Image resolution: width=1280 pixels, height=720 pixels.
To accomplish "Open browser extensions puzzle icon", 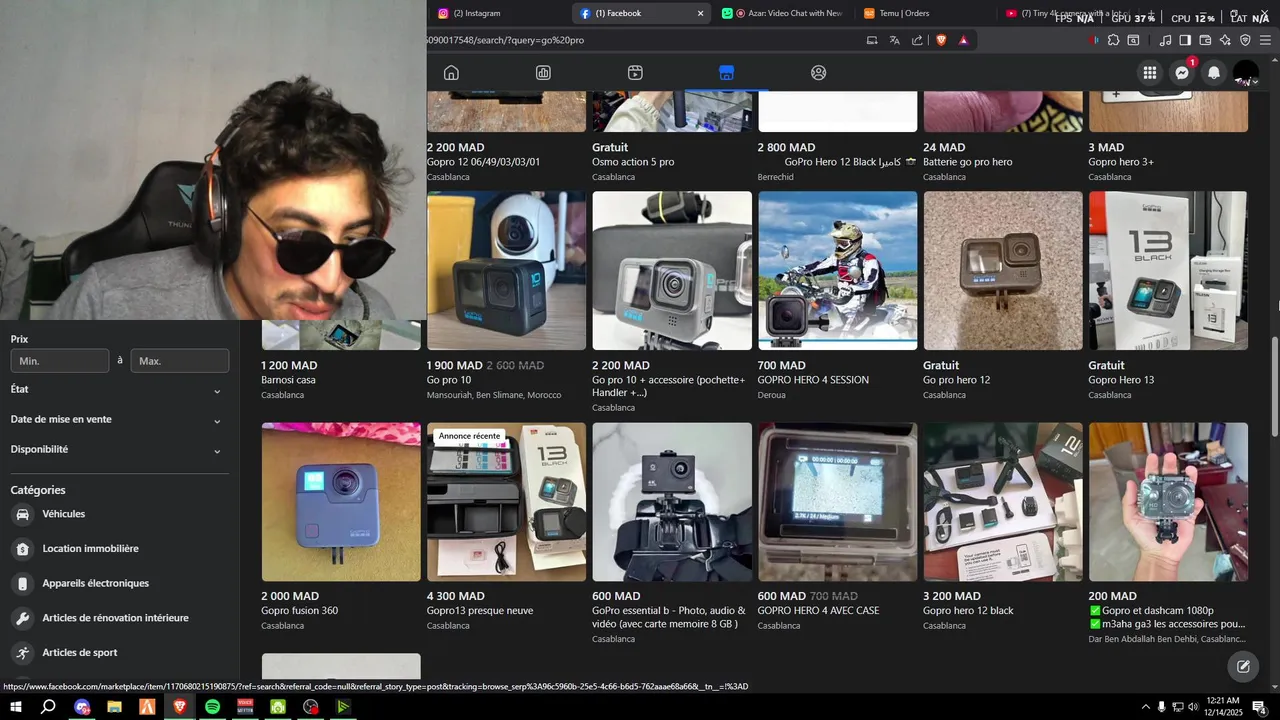I will click(1113, 40).
